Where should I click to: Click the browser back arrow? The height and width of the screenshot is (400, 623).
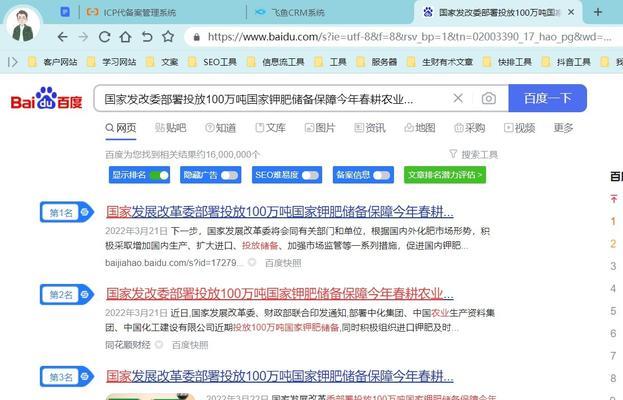pos(62,37)
